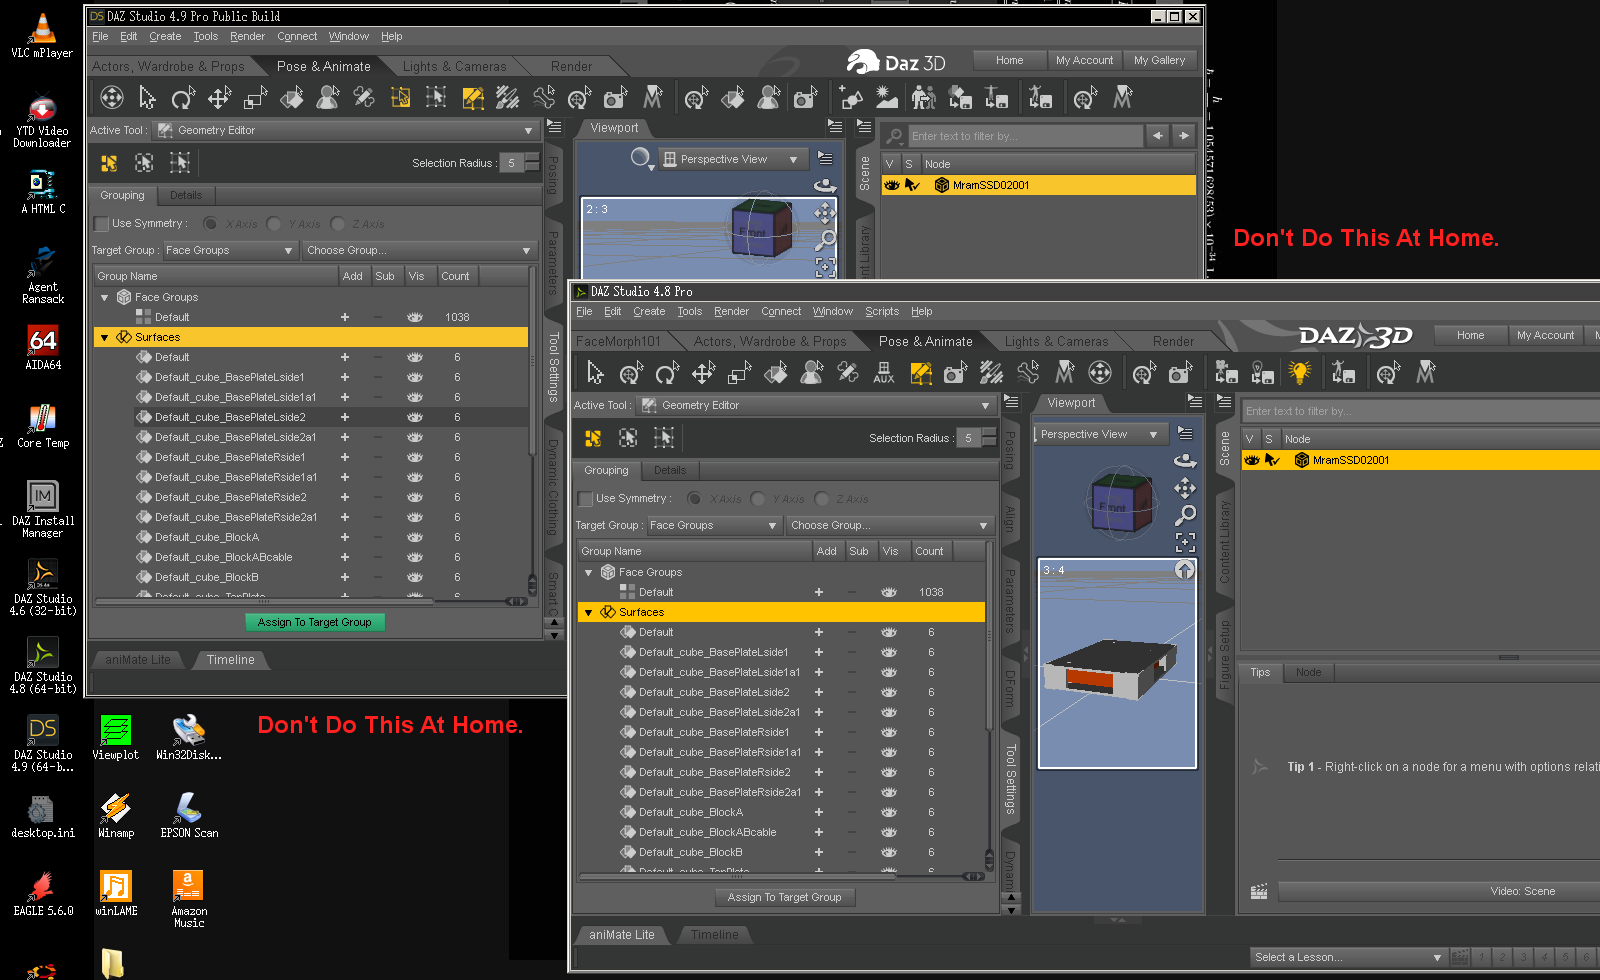This screenshot has height=980, width=1600.
Task: Select the Universal tool in DAZ Studio 4.8 toolbar
Action: click(x=1100, y=373)
